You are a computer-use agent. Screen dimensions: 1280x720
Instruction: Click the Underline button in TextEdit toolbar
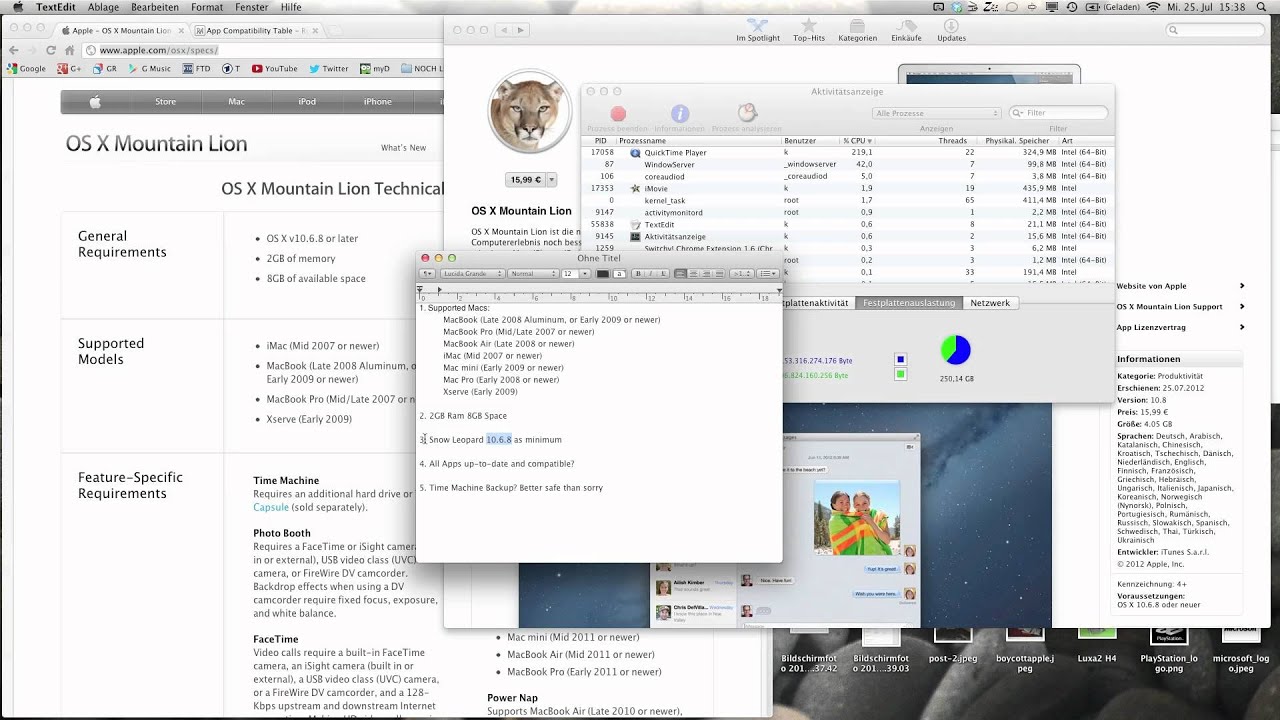tap(663, 274)
